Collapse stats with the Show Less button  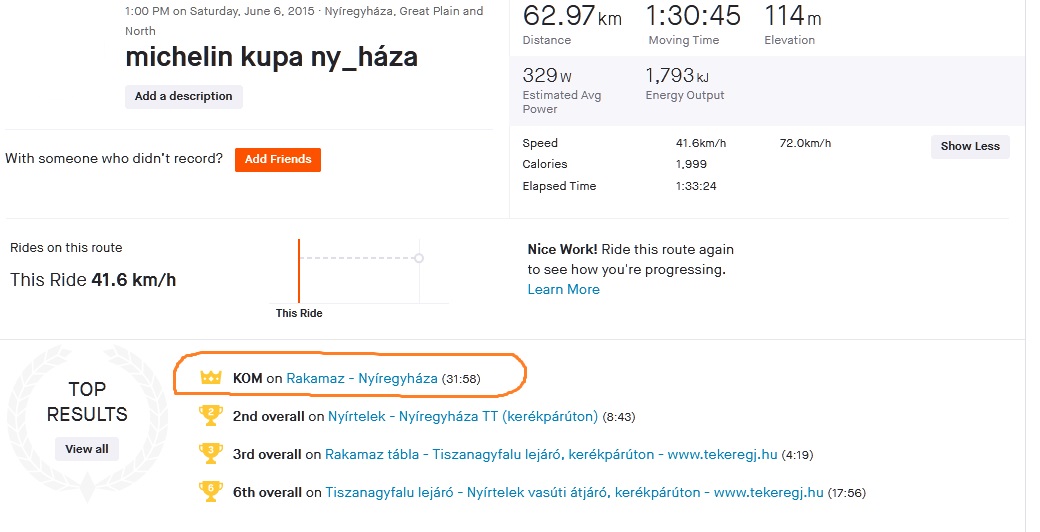click(969, 146)
